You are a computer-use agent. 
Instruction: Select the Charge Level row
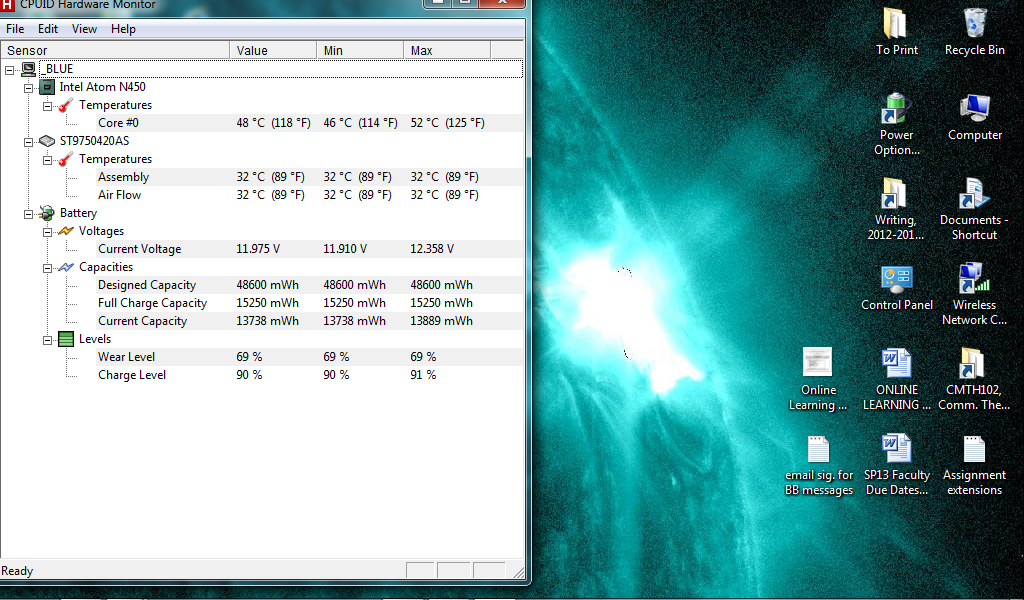[309, 375]
